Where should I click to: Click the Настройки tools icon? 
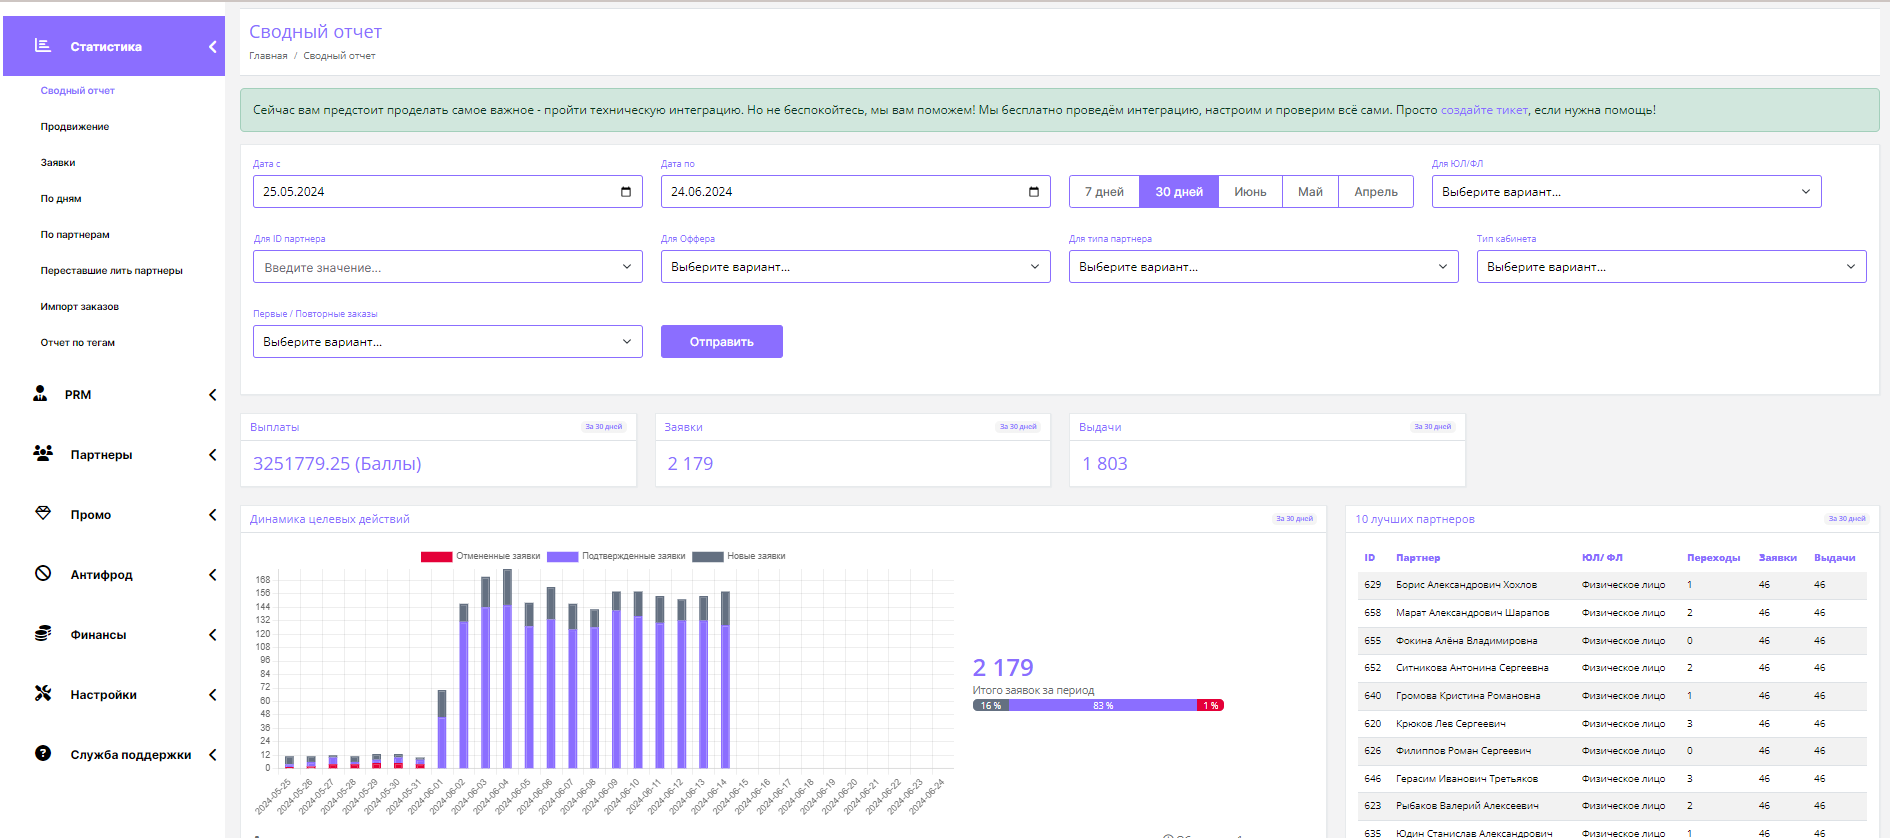point(43,693)
